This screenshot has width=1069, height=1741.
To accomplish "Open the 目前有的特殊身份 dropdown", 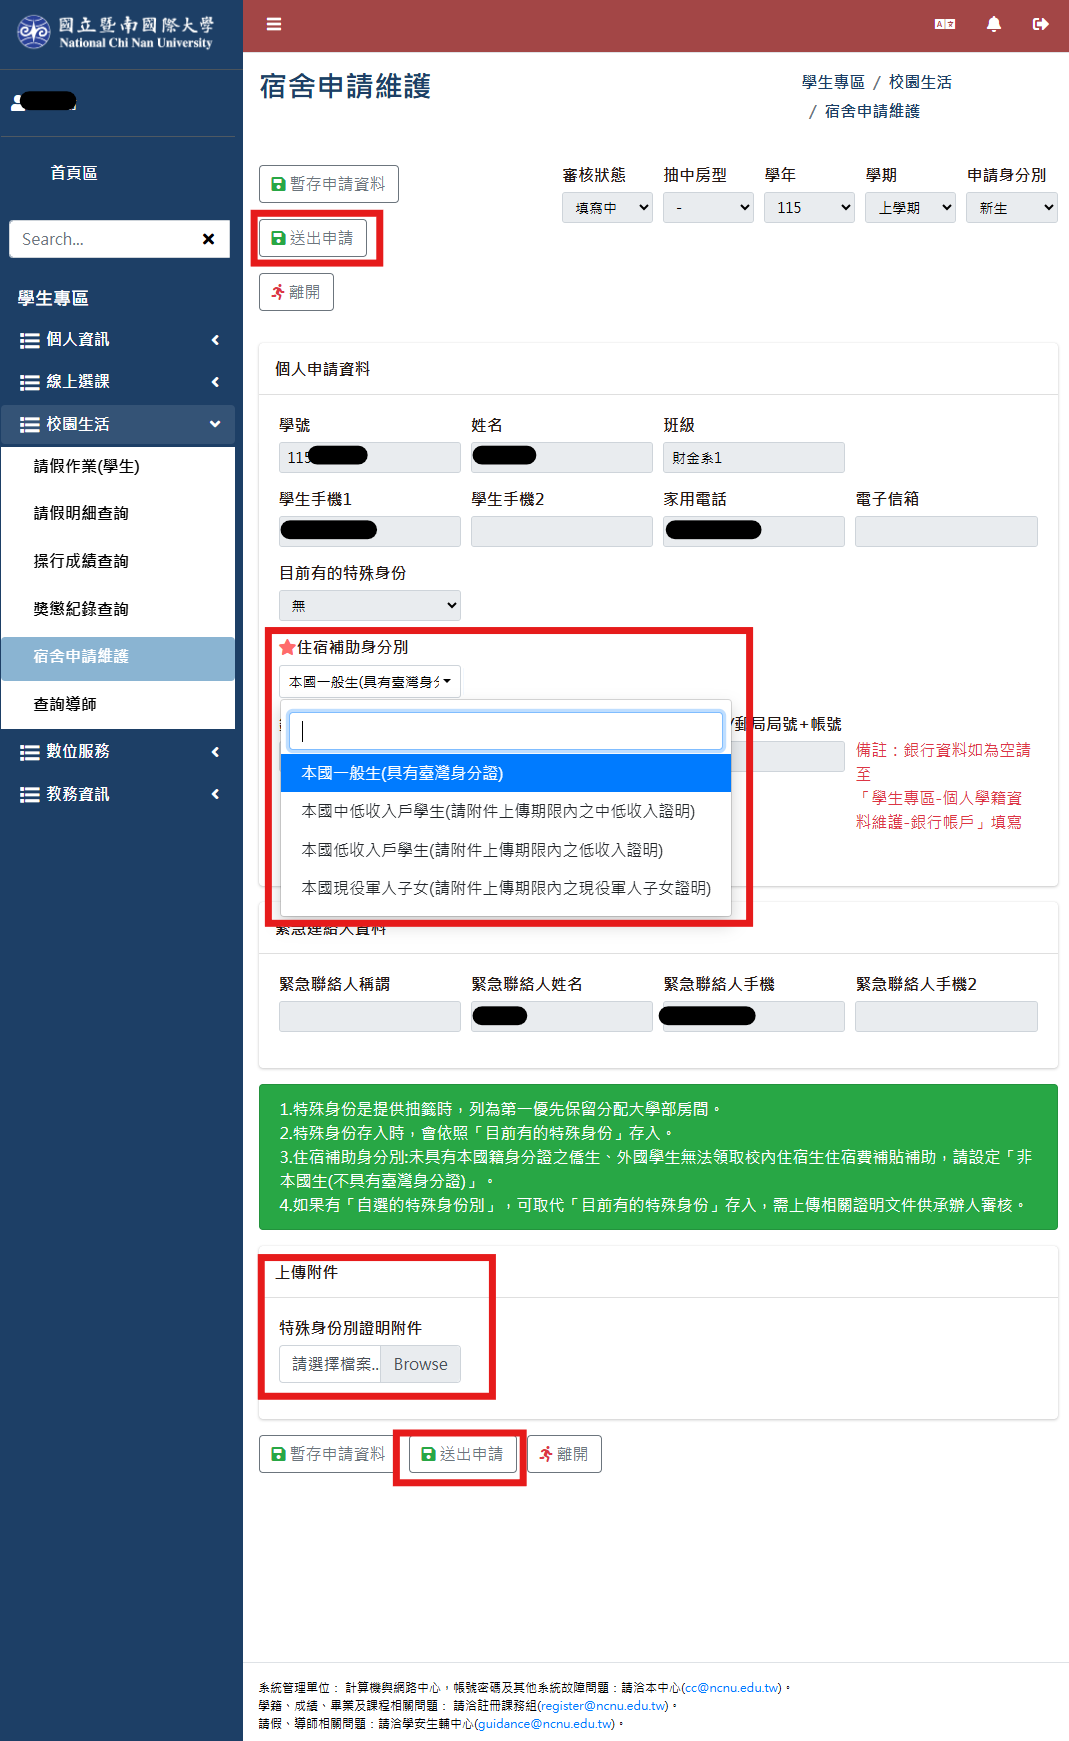I will pos(370,605).
